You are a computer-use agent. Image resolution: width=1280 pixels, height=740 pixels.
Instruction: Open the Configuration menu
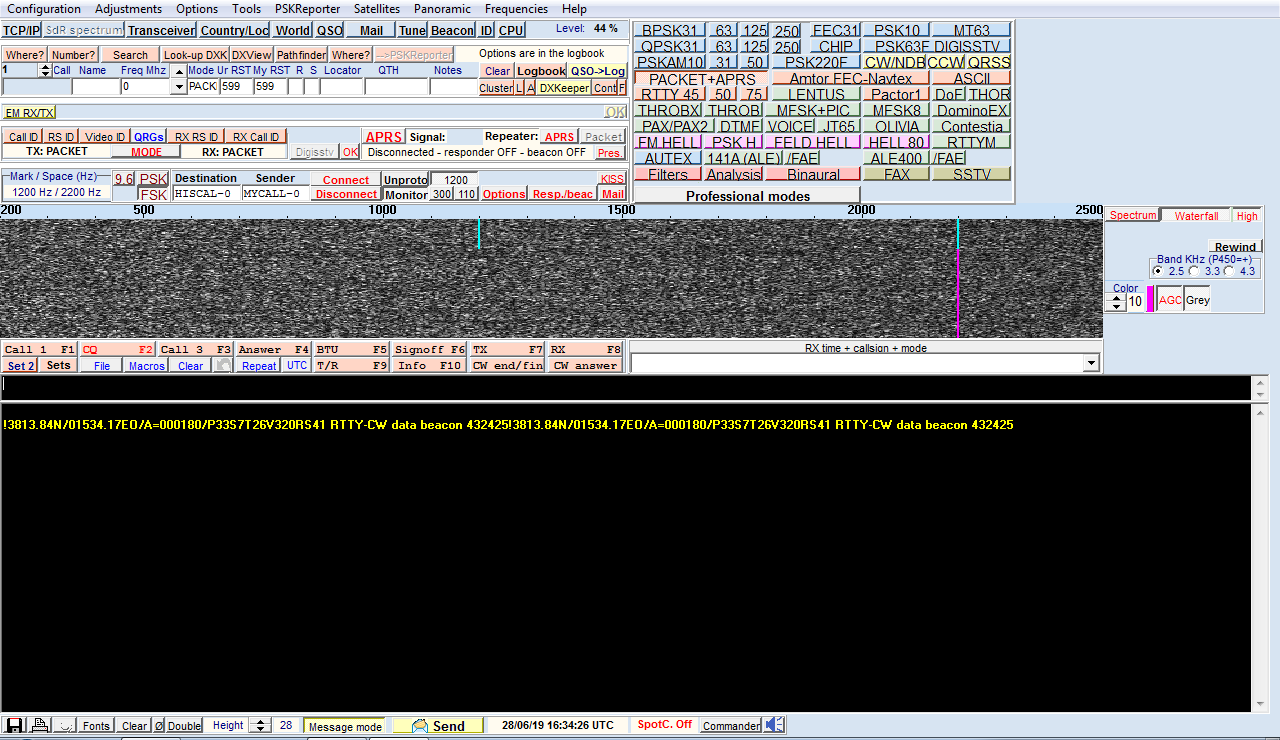44,9
